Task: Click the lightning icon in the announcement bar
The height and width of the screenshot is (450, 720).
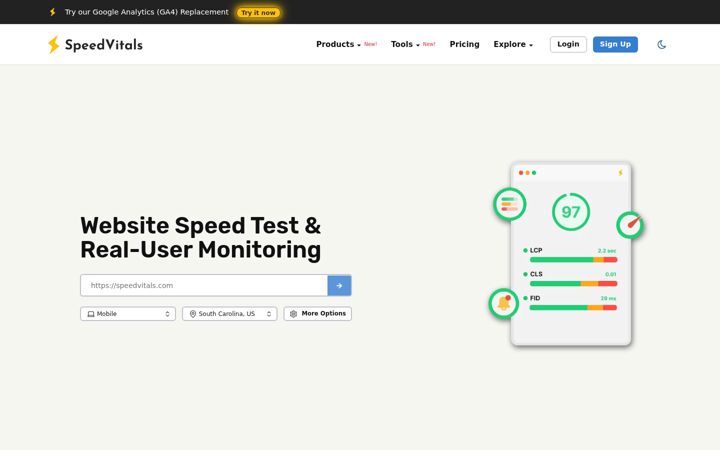Action: [53, 12]
